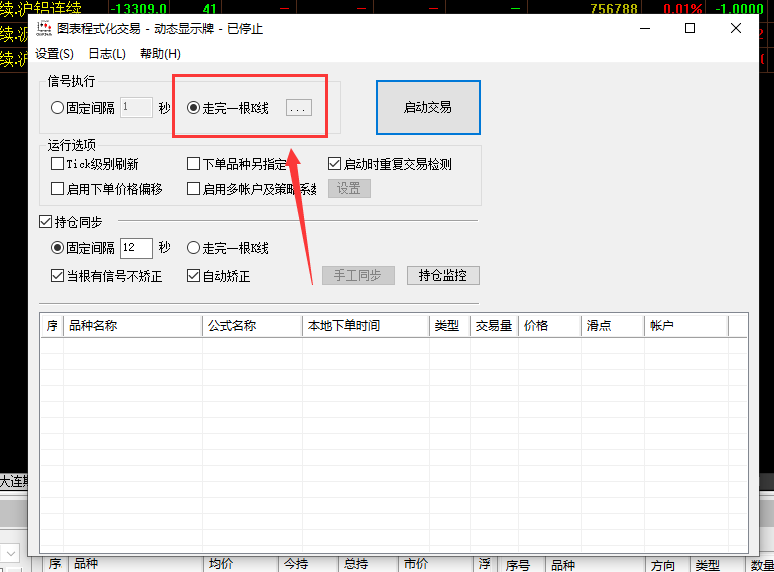Viewport: 774px width, 572px height.
Task: Select 走完一根K线 radio under 持仓同步
Action: pyautogui.click(x=194, y=248)
